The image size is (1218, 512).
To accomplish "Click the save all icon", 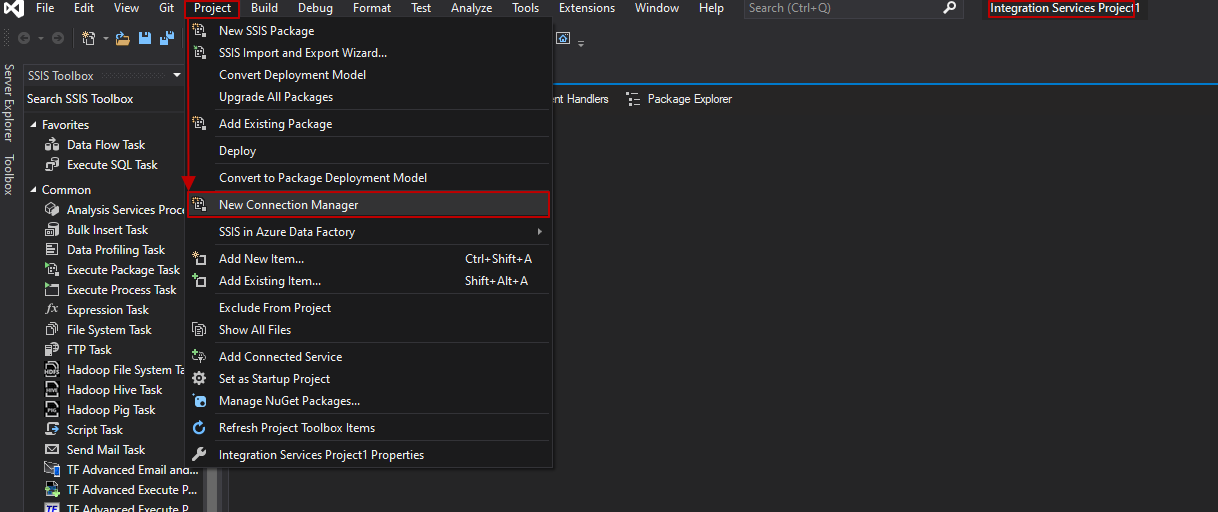I will tap(165, 39).
